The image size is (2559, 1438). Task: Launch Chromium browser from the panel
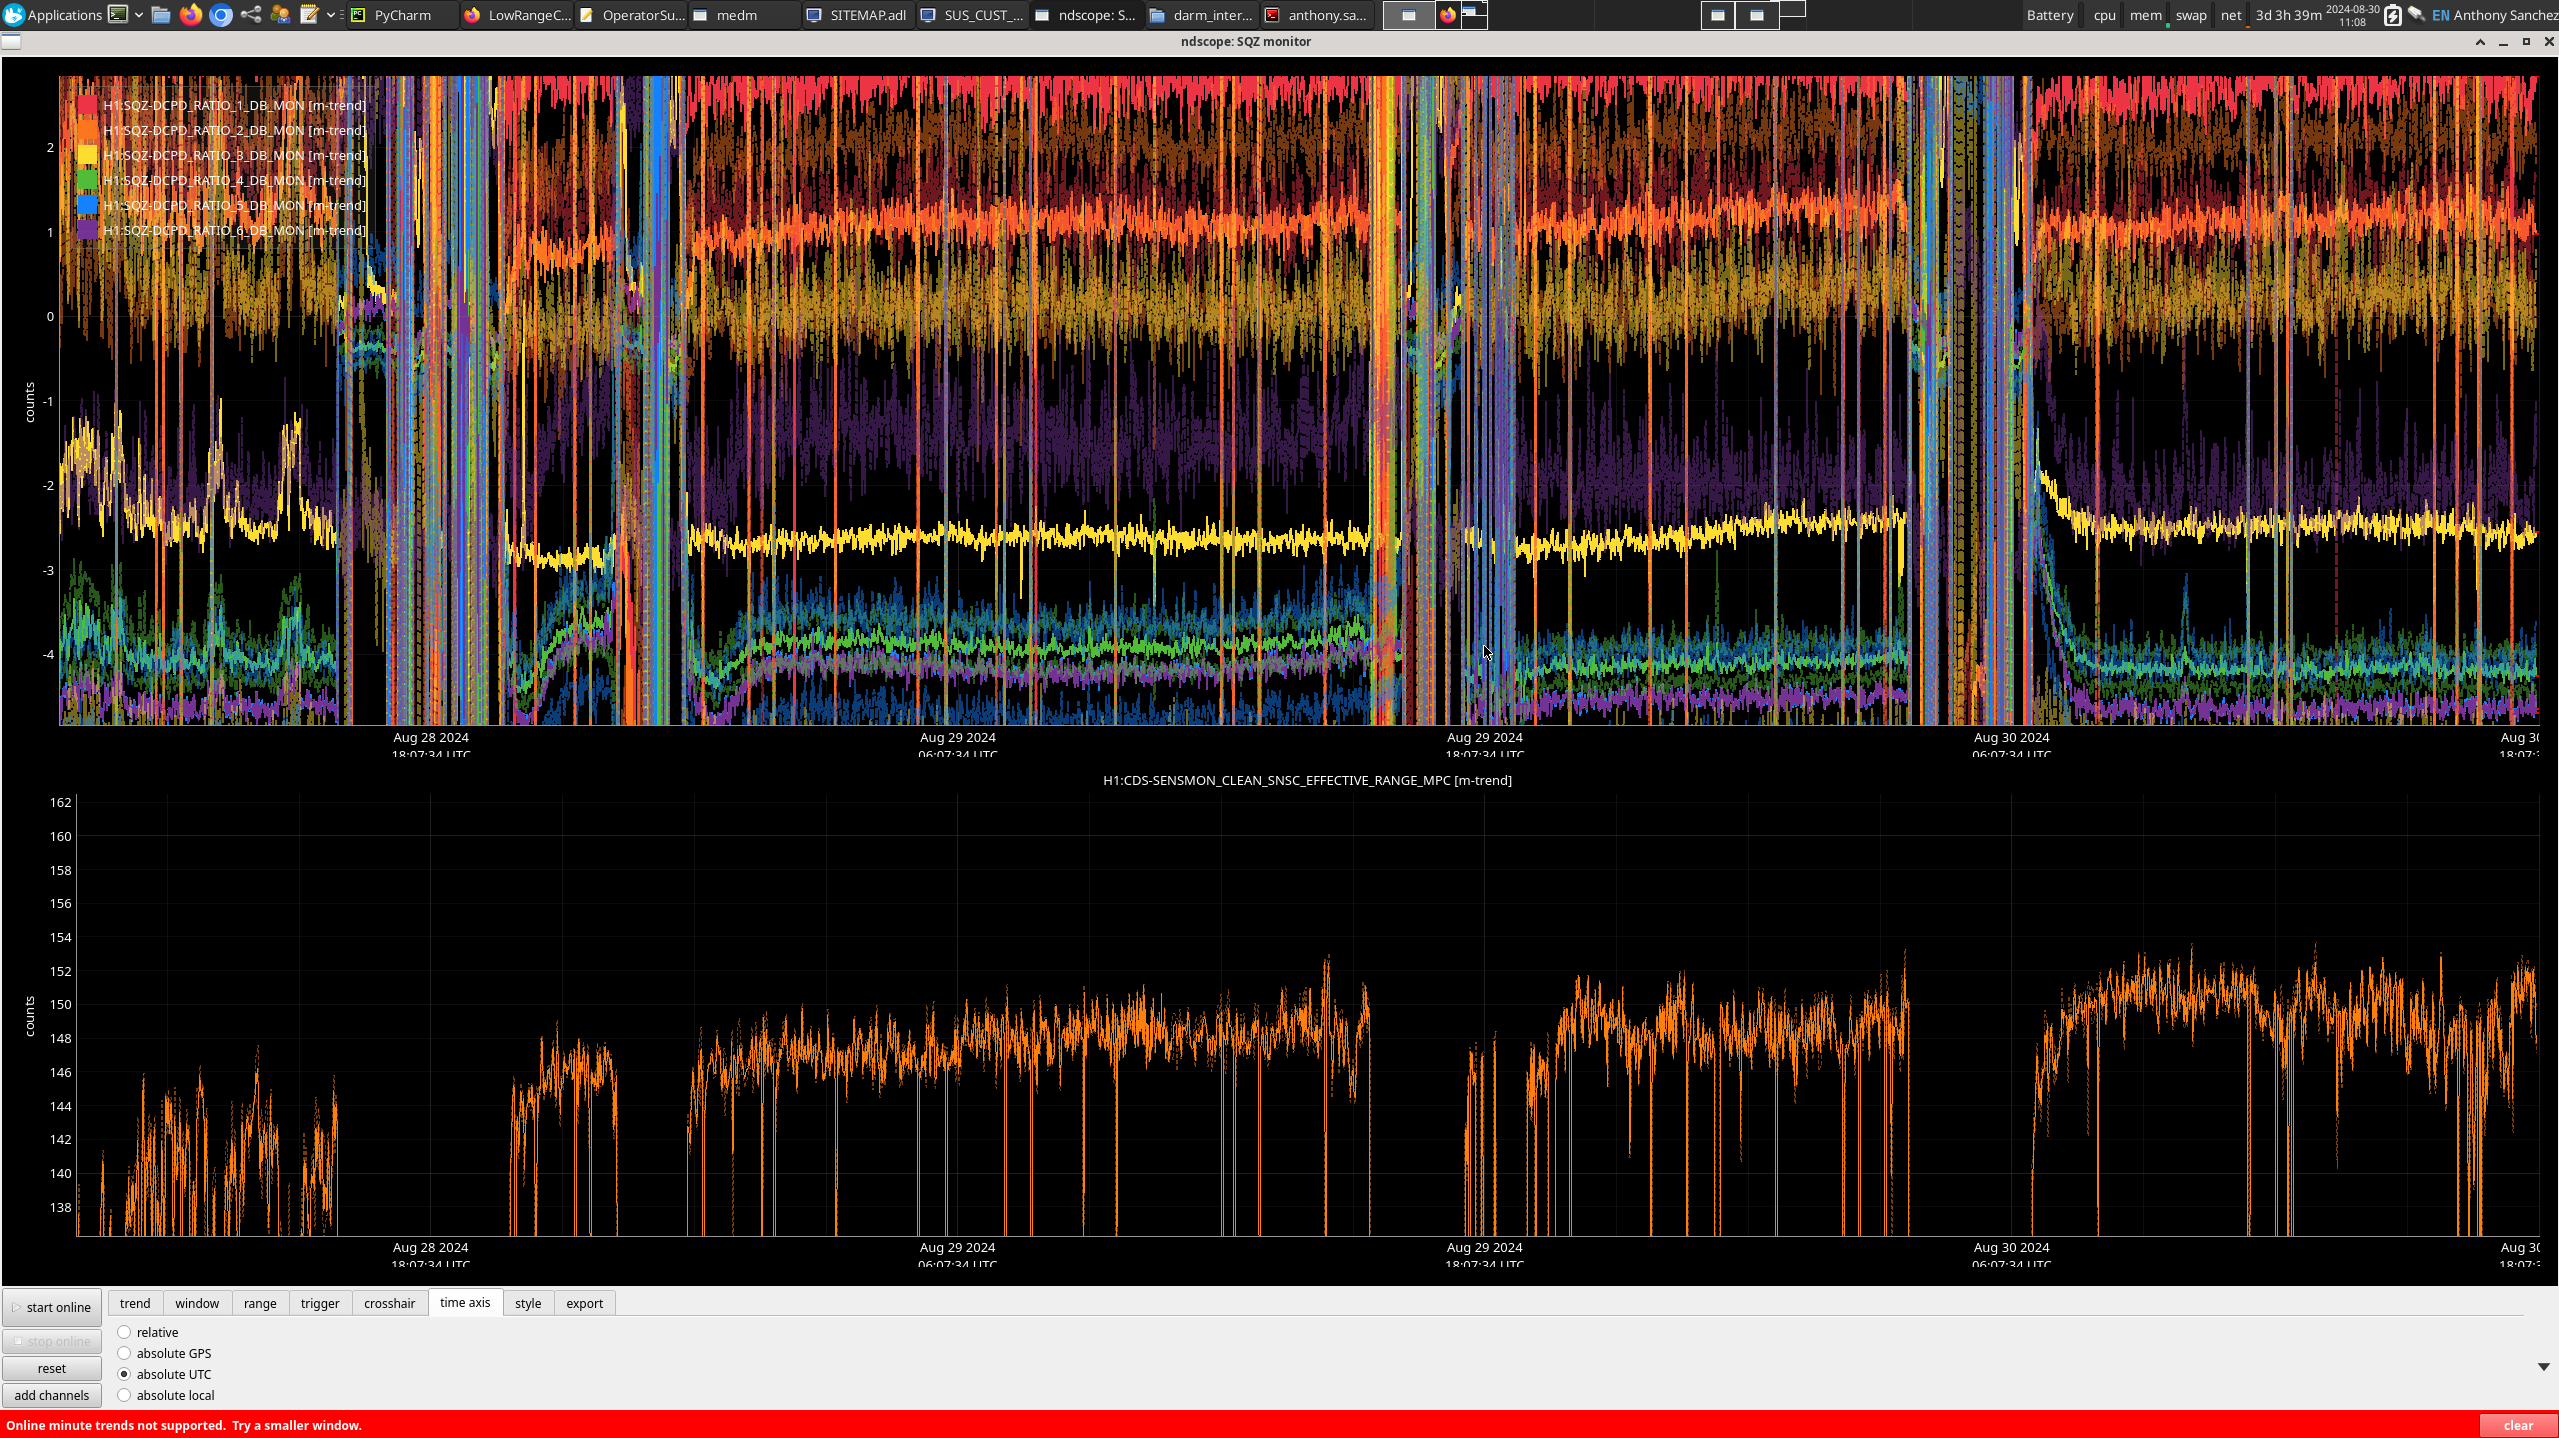(221, 15)
